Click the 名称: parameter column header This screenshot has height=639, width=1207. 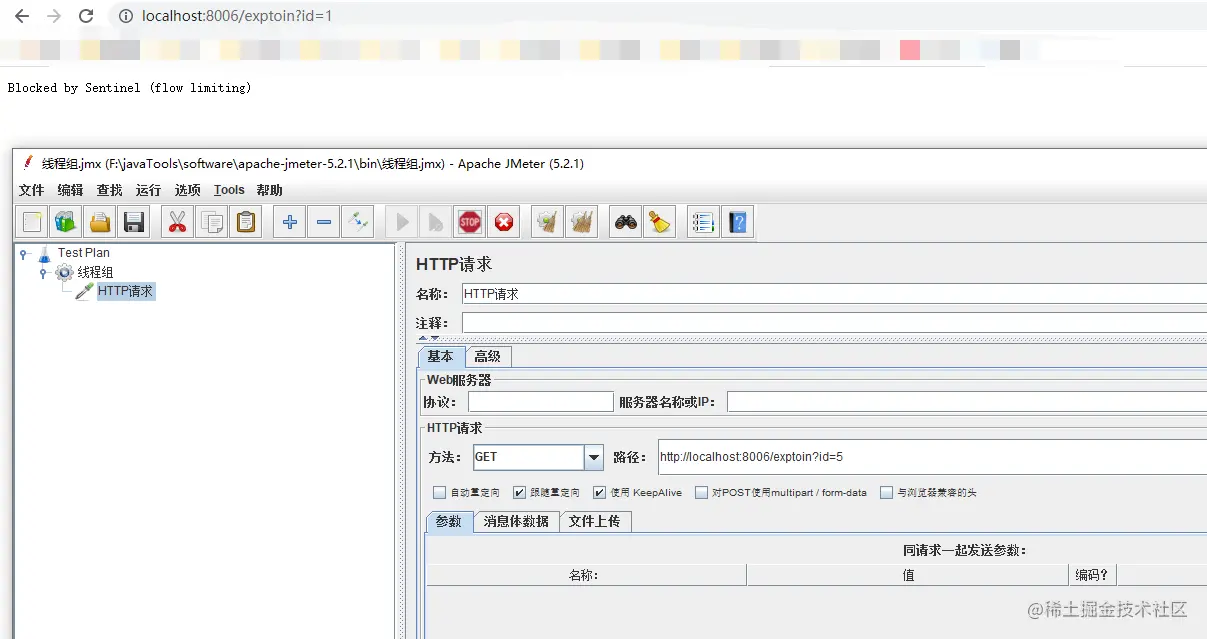coord(586,575)
